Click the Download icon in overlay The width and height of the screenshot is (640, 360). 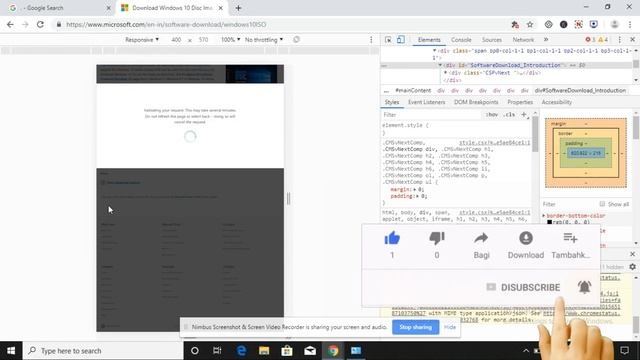click(x=526, y=238)
